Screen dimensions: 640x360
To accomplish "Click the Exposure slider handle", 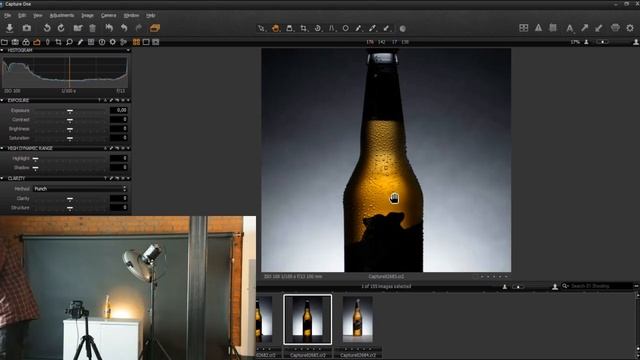I will tap(70, 111).
